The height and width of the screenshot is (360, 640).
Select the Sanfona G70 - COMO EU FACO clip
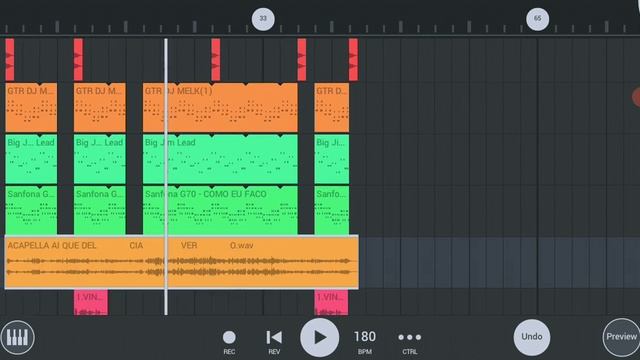click(220, 210)
